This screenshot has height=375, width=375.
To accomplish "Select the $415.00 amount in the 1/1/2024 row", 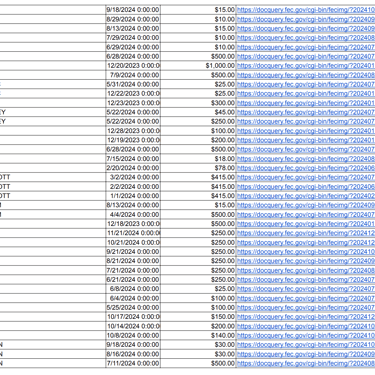I will (x=198, y=196).
